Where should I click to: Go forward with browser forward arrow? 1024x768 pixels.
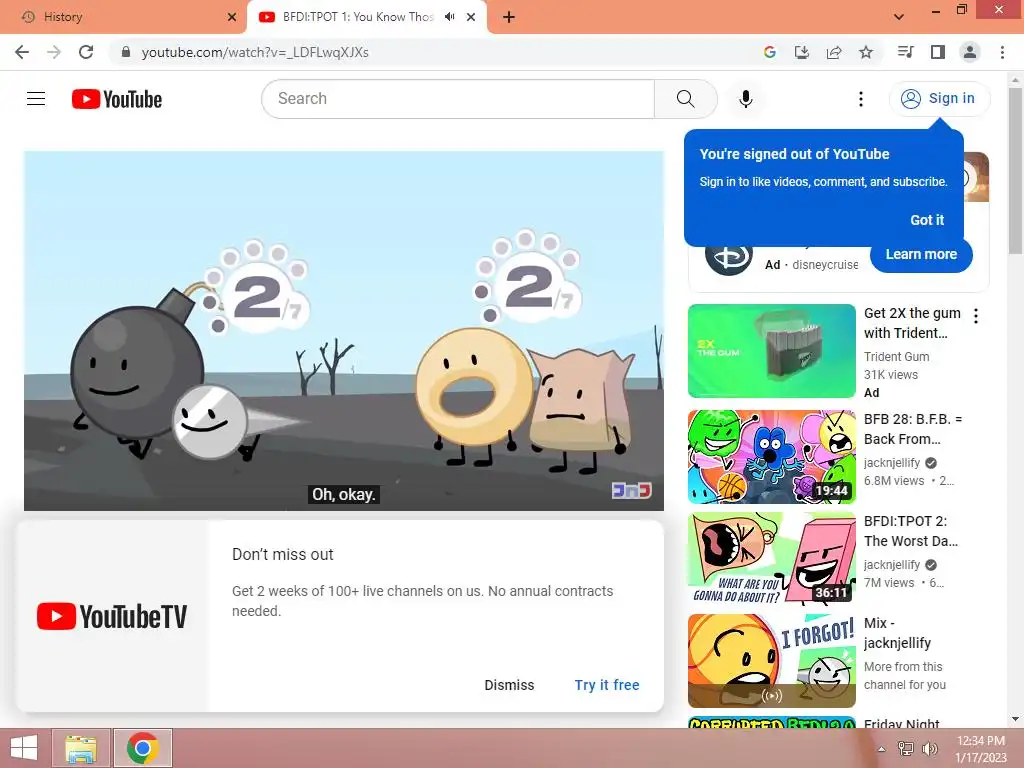pyautogui.click(x=54, y=52)
